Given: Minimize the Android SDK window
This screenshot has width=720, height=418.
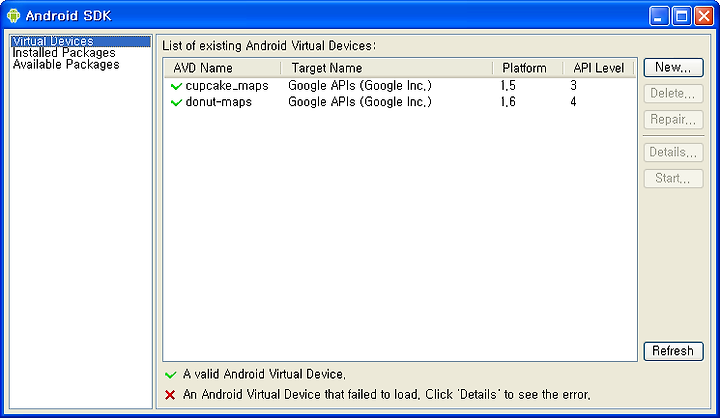Looking at the screenshot, I should (659, 16).
